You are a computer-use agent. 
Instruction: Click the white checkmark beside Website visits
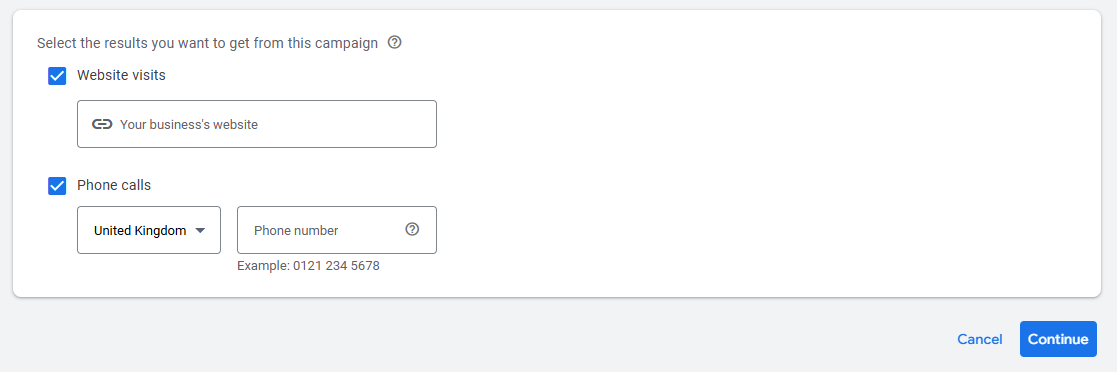[57, 76]
